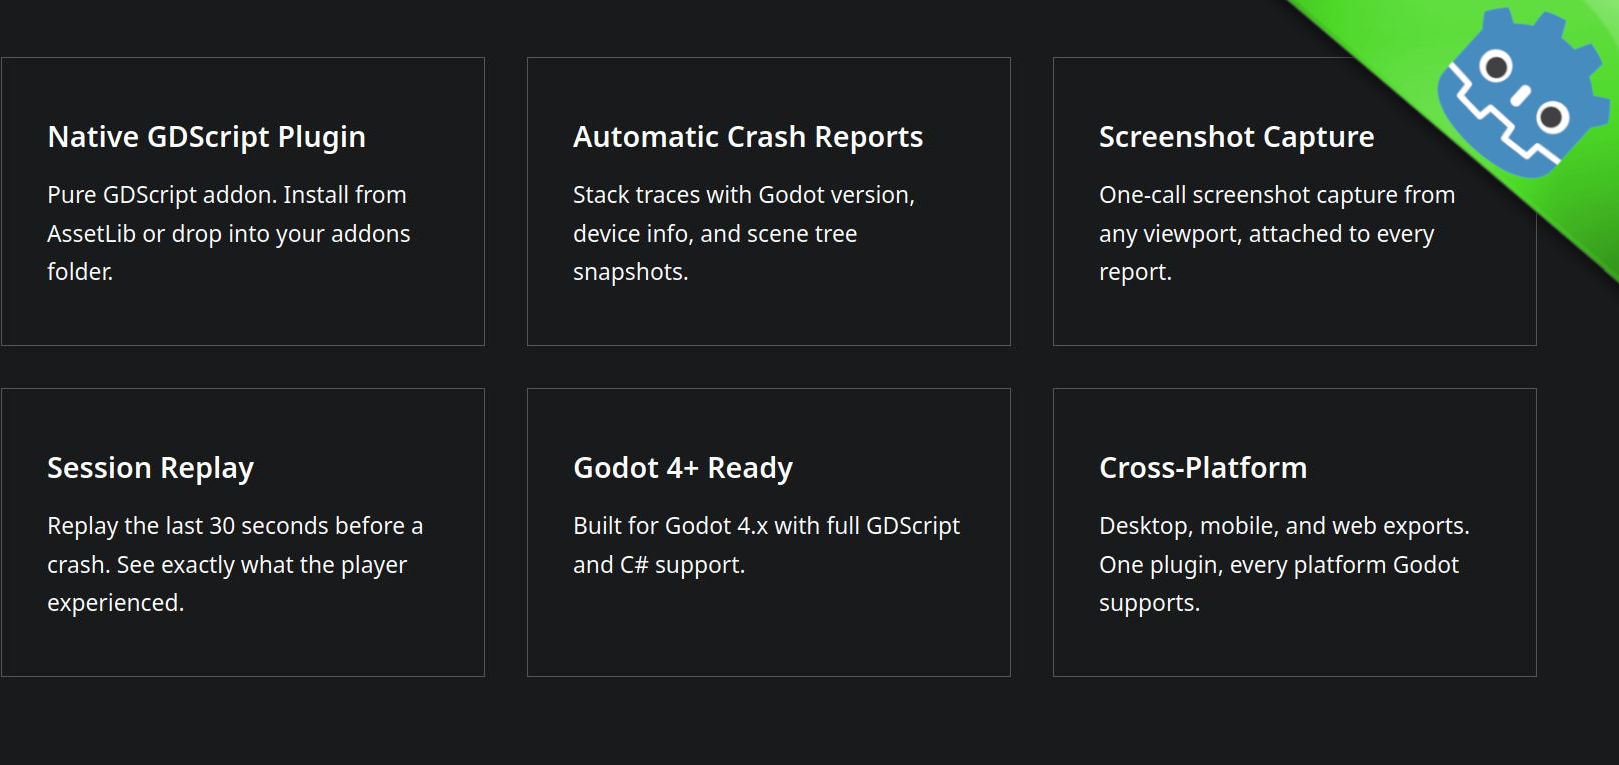Screen dimensions: 1619x765
Task: Click the Godot 4+ Ready heading
Action: [683, 468]
